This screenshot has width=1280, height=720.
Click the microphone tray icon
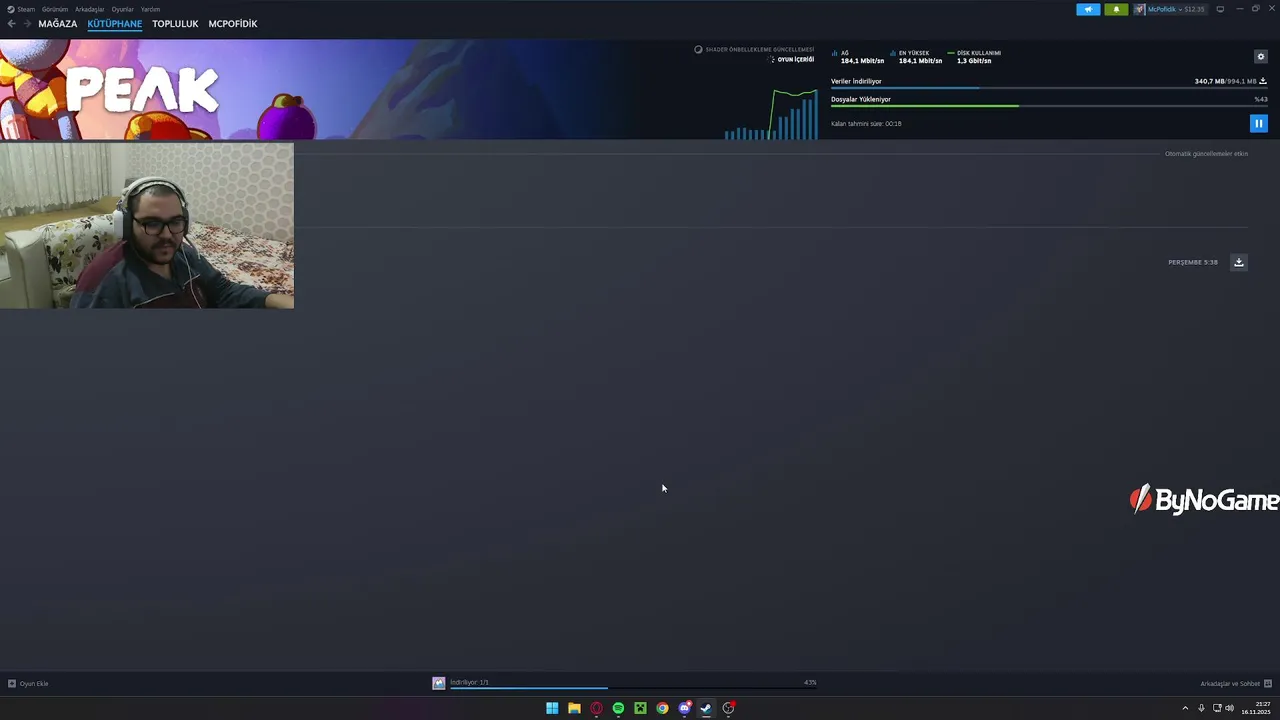1201,708
